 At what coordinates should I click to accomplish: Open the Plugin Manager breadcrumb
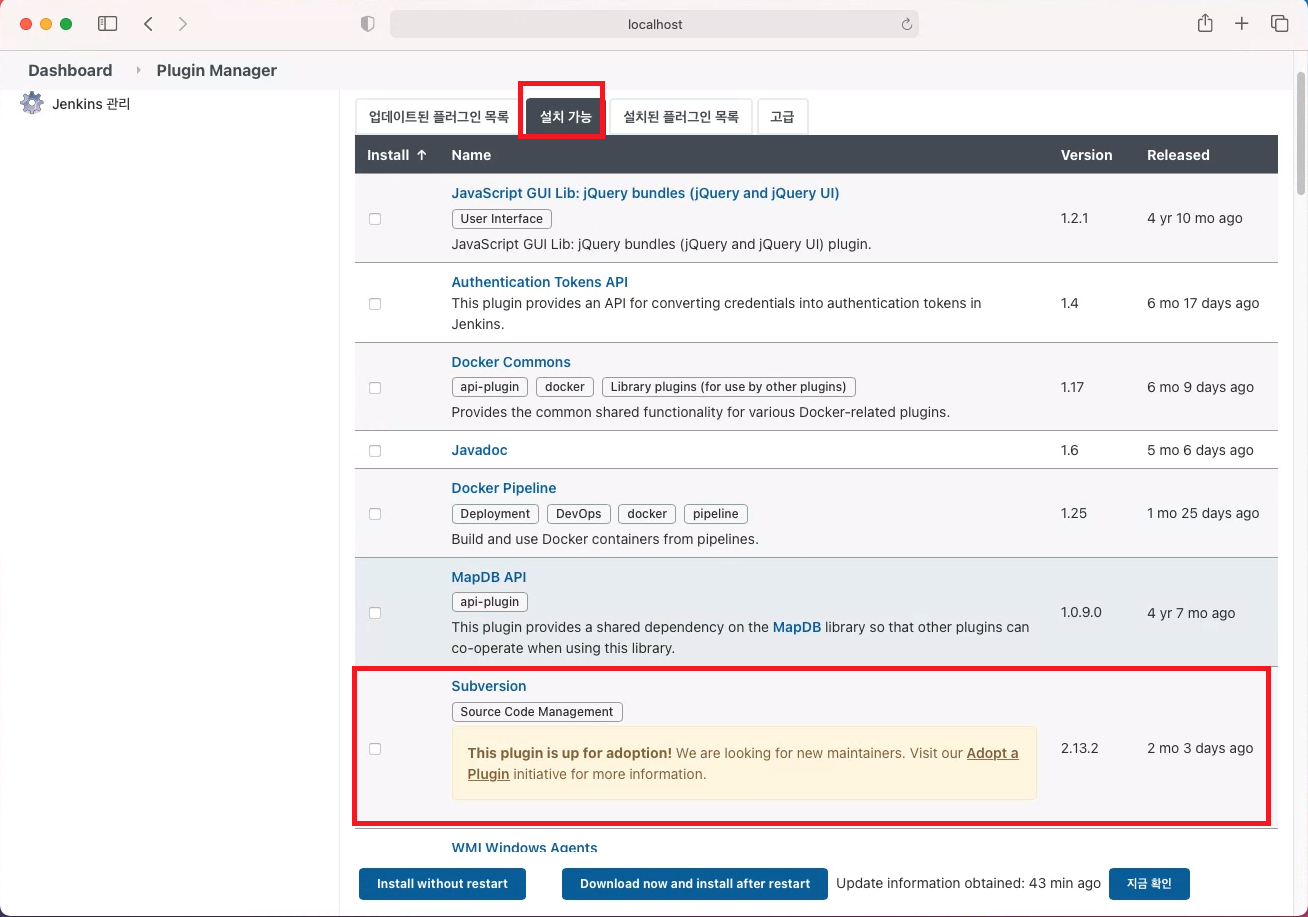pyautogui.click(x=216, y=70)
